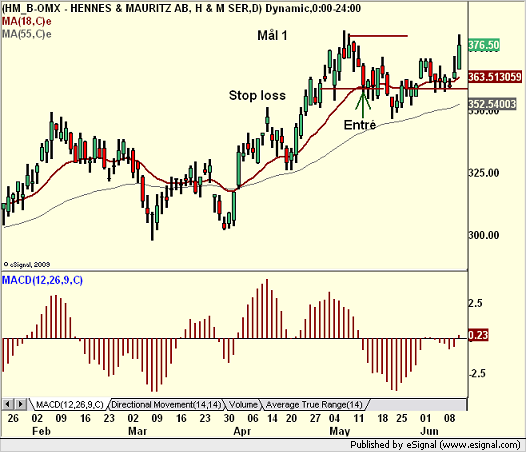Select the MA(18,C)e legend label
Screen dimensions: 526x452
coord(27,21)
